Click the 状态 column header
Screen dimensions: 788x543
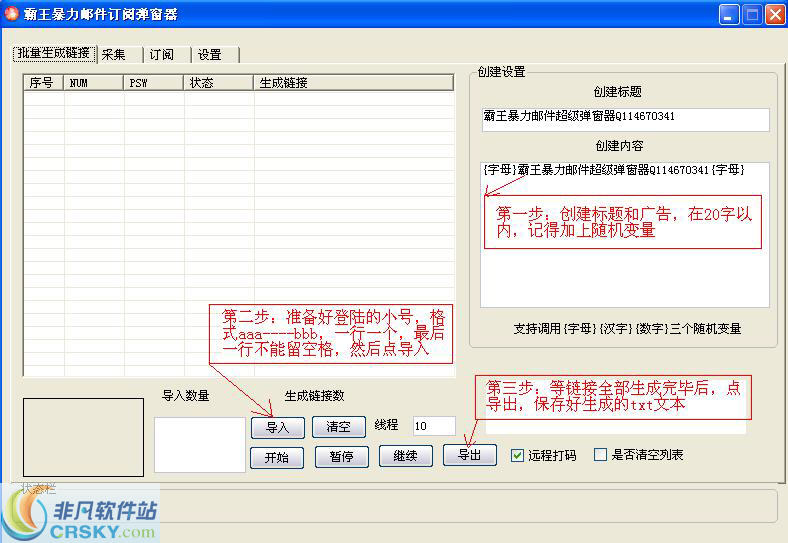click(x=219, y=82)
